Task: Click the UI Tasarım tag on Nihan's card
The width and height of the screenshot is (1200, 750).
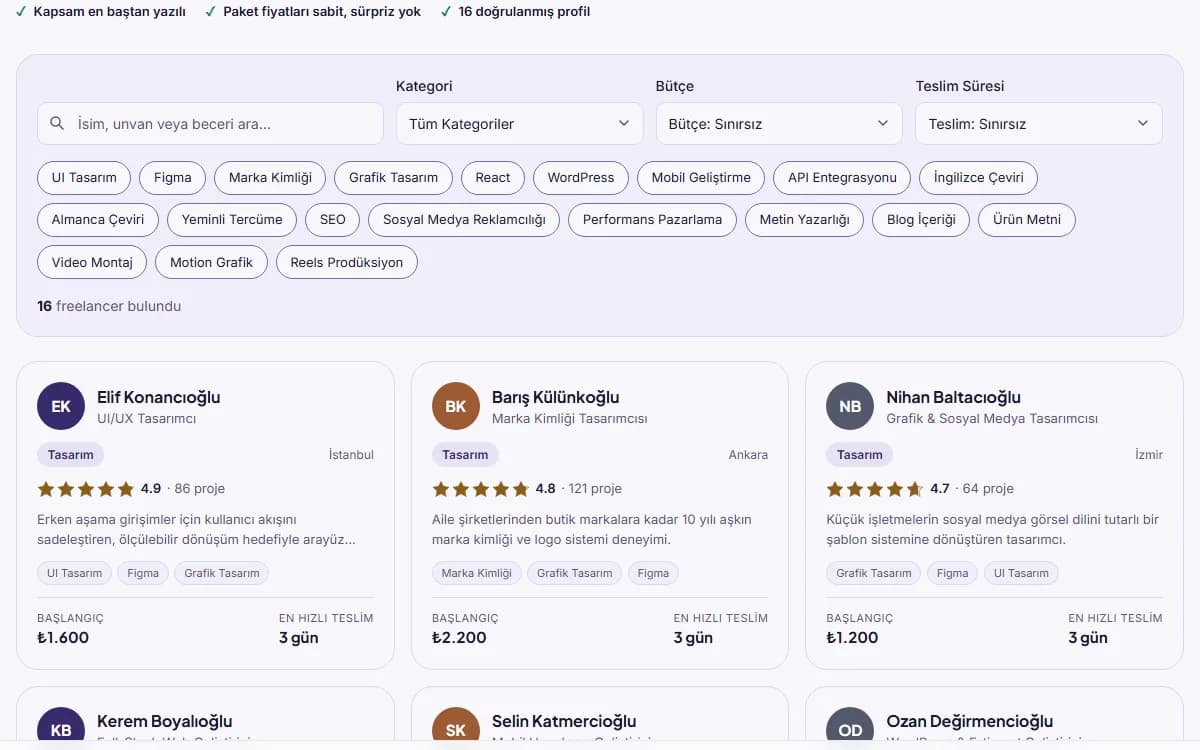Action: [1021, 573]
